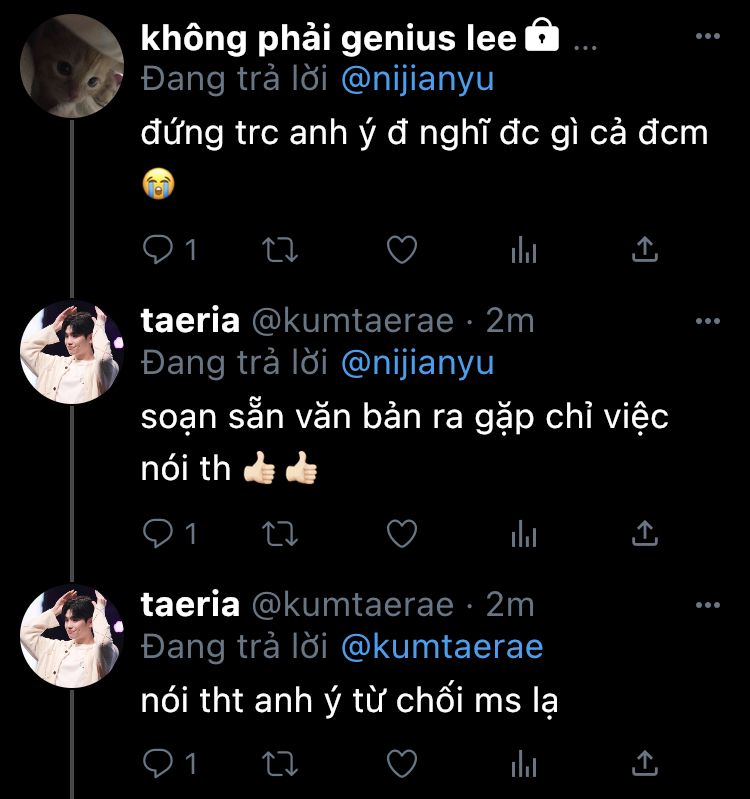This screenshot has height=799, width=750.
Task: Retweet the 'soạn sẵn văn bản' tweet
Action: (x=279, y=535)
